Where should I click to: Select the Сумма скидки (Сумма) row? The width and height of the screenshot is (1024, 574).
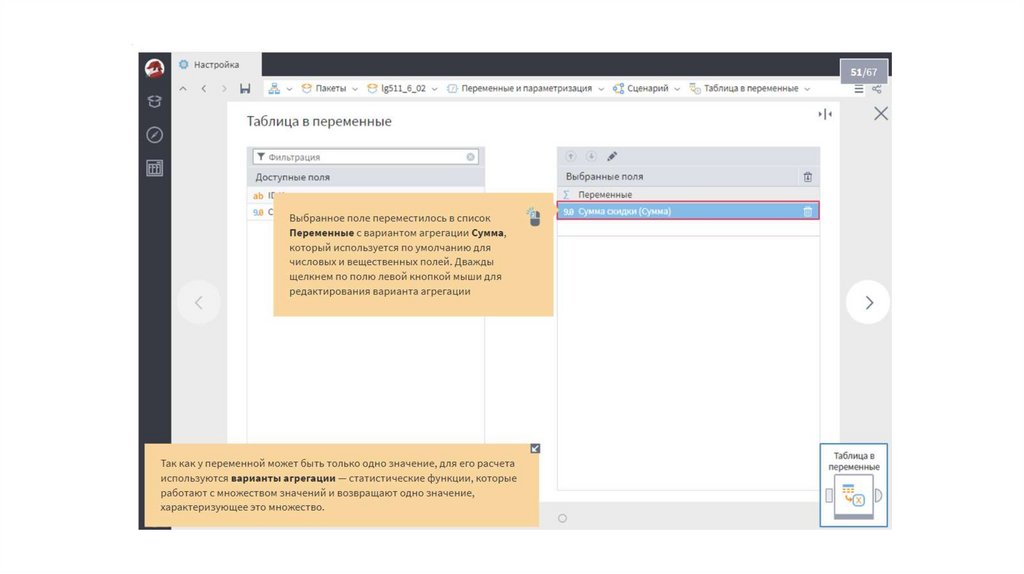(680, 211)
